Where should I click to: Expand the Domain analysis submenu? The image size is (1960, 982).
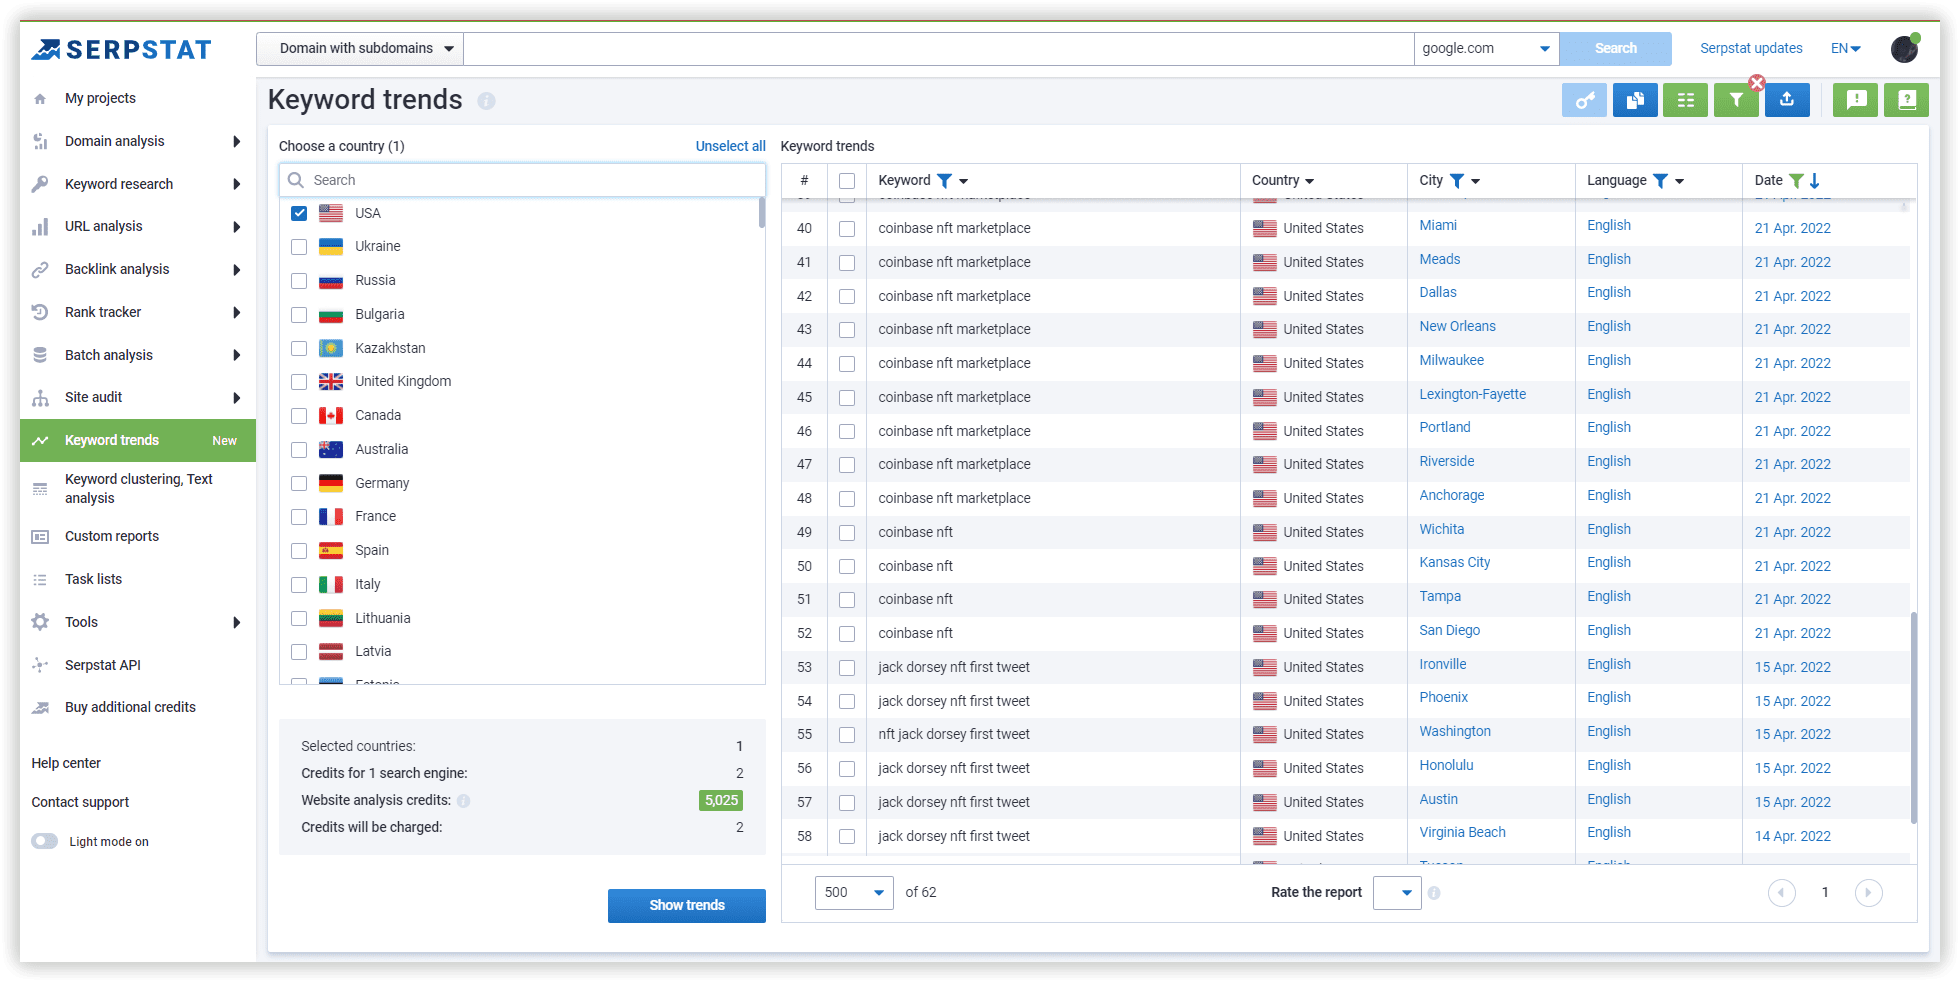pos(237,142)
